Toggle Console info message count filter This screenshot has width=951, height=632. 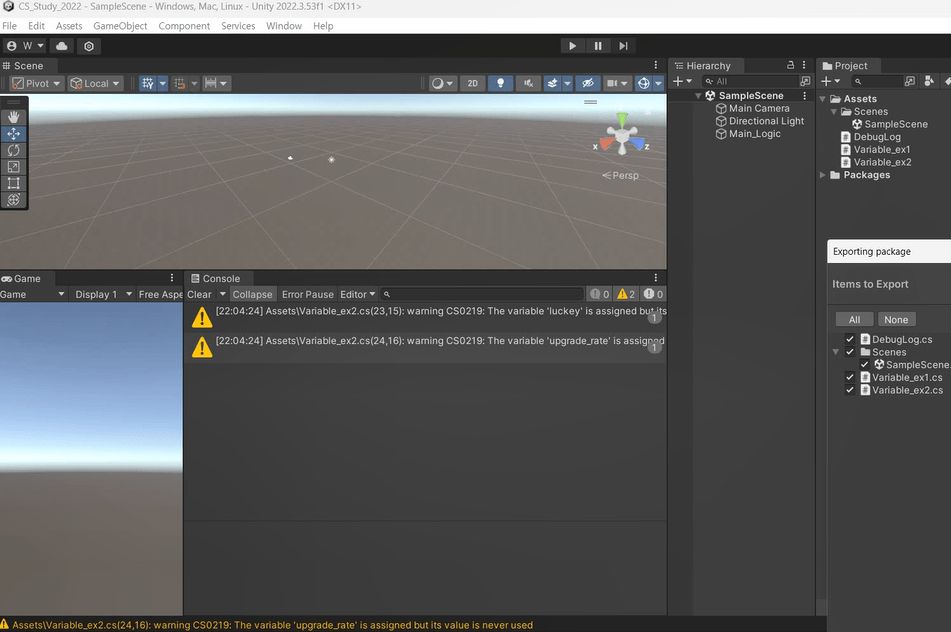[x=600, y=294]
